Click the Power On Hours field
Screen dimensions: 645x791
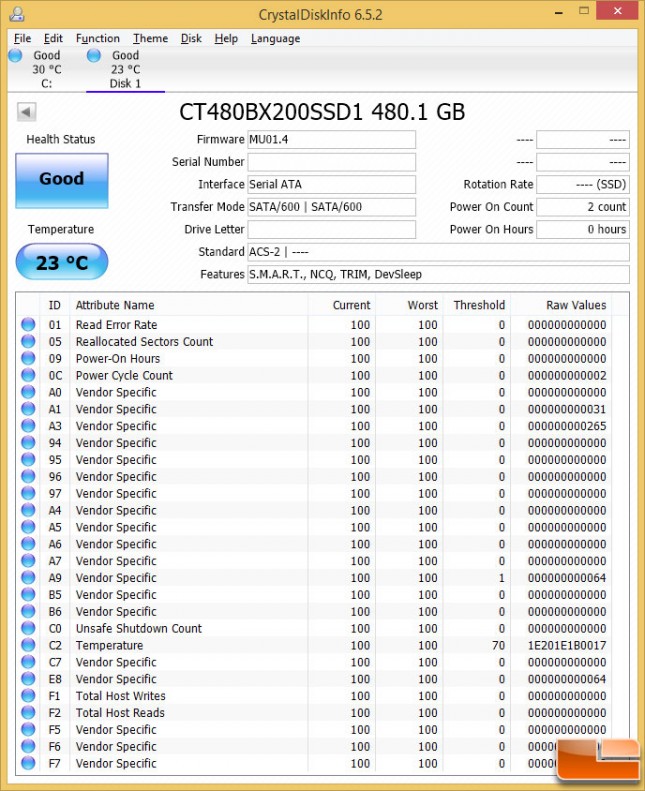tap(582, 230)
